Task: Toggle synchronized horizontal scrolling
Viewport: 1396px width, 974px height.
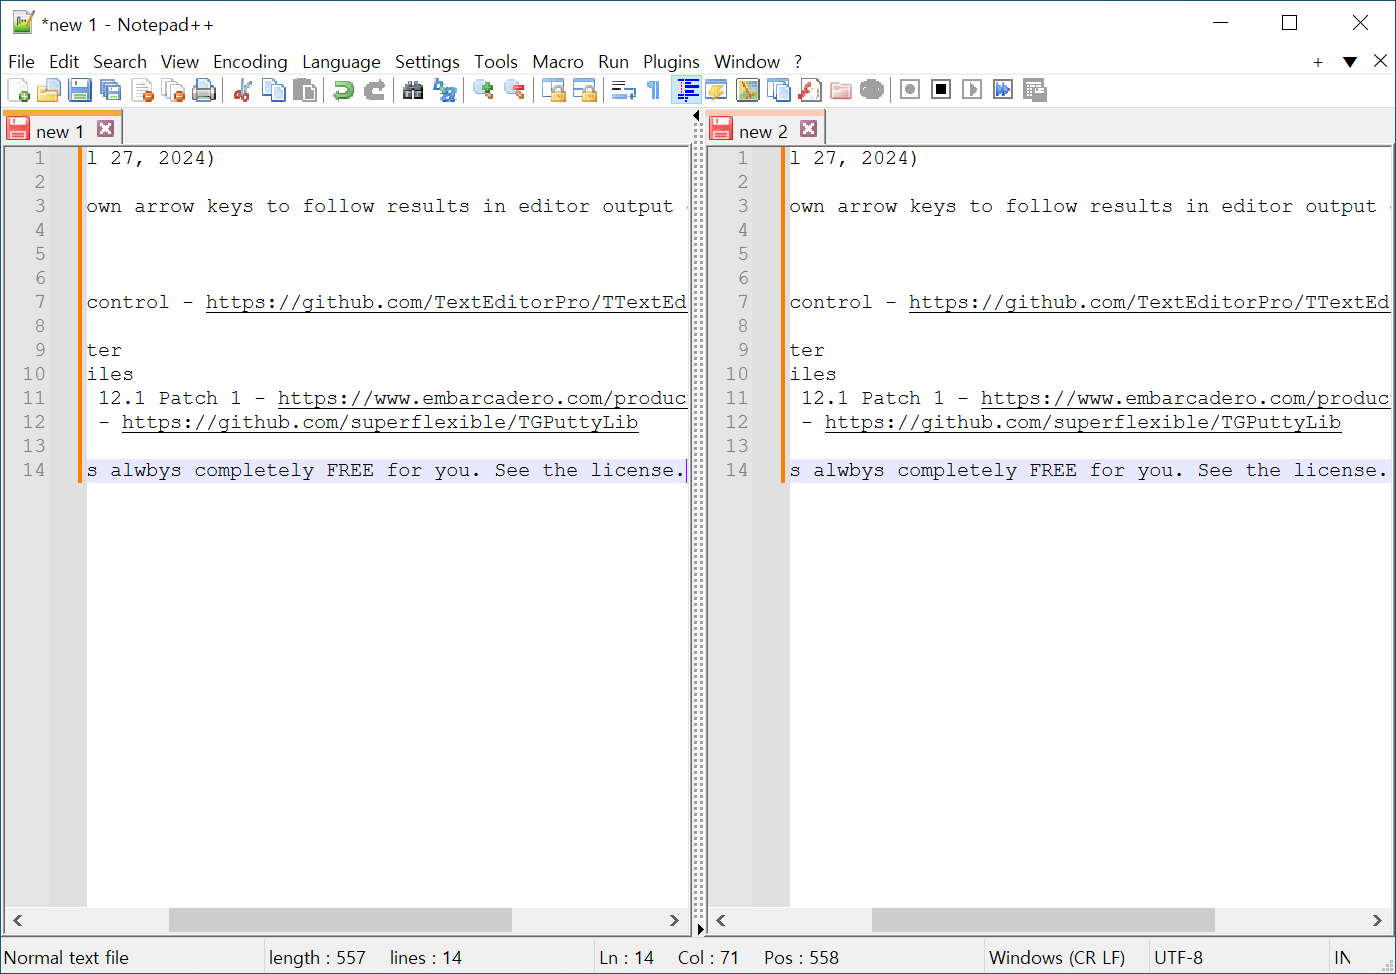Action: pyautogui.click(x=584, y=90)
